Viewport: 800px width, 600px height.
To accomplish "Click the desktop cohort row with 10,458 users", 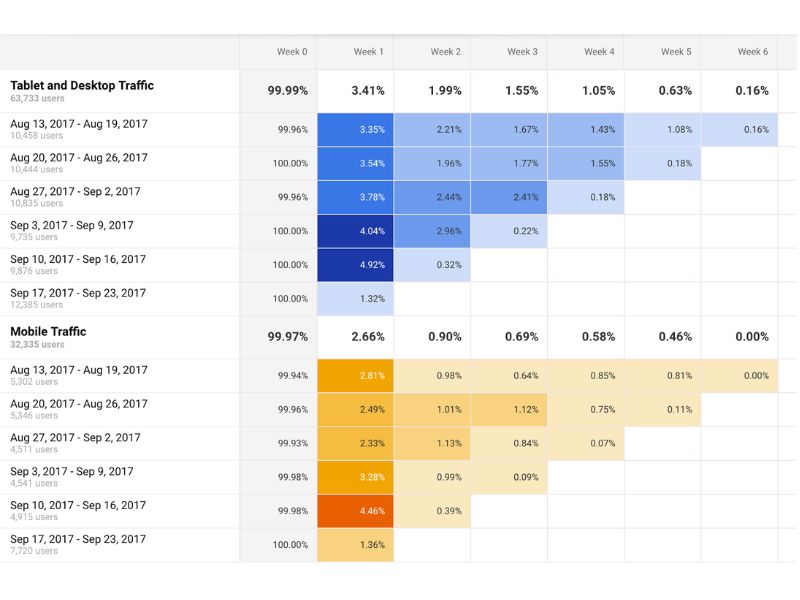I will 79,129.
